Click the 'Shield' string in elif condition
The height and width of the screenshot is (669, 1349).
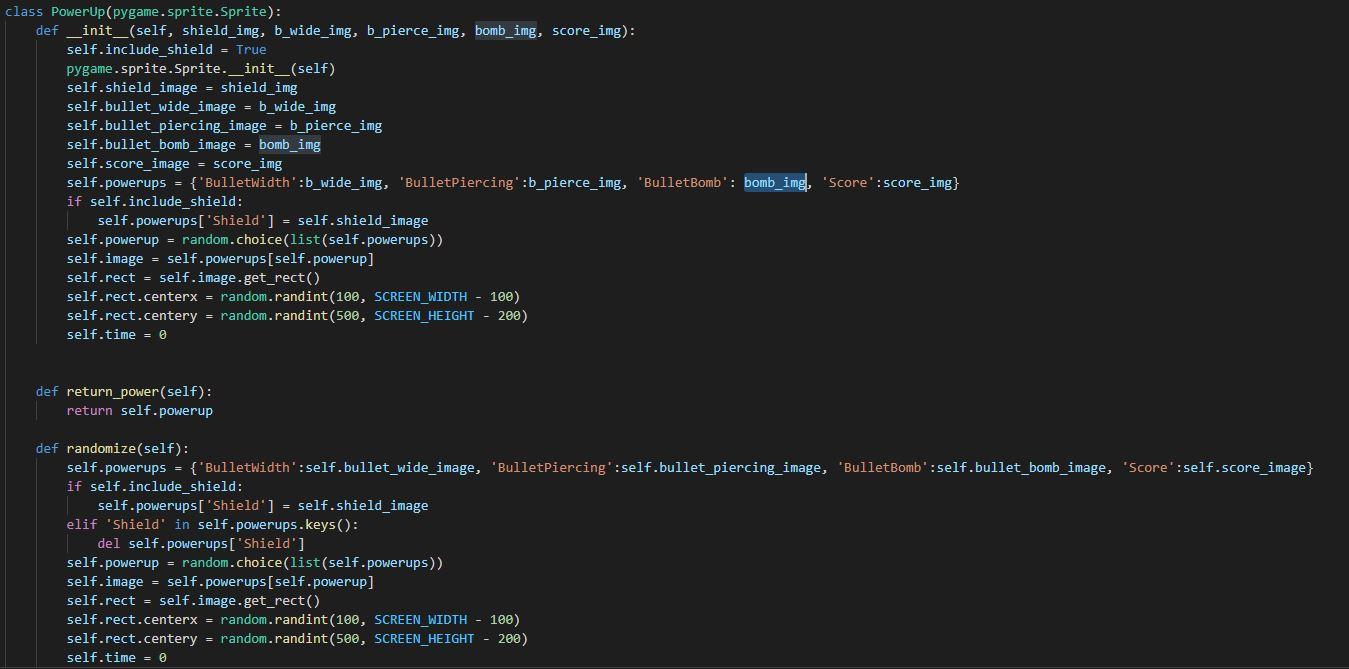click(x=135, y=524)
